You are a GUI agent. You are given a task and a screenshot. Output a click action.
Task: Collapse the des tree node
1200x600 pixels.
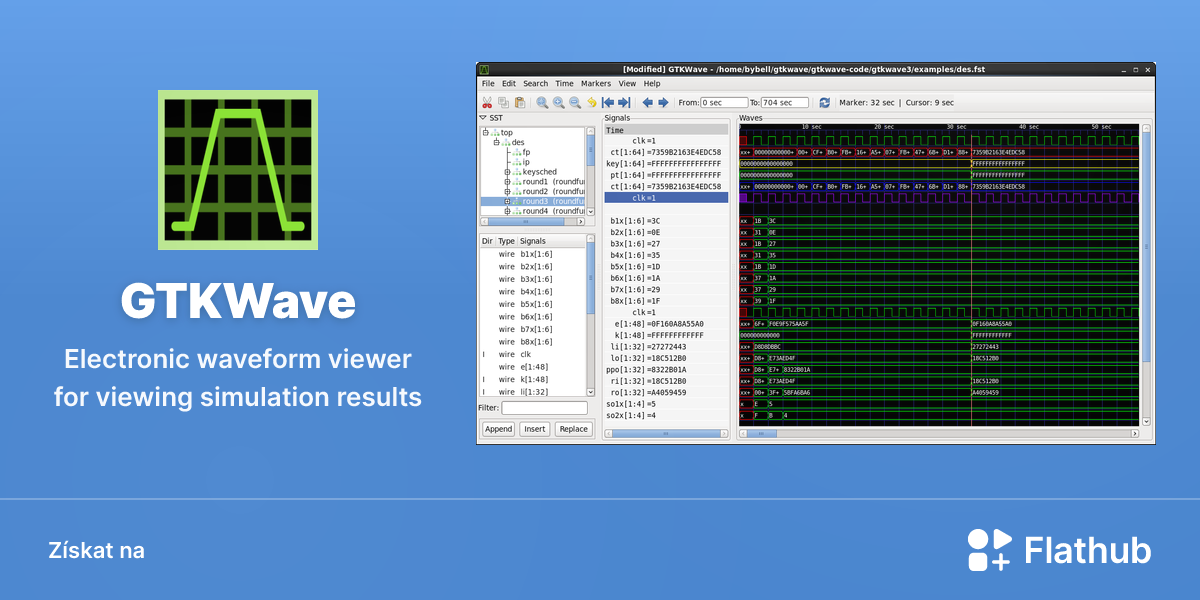point(497,142)
